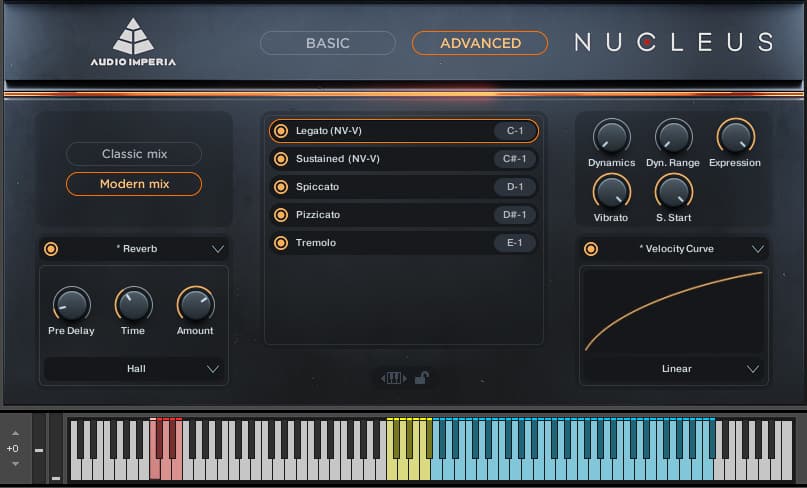Click the octave up arrow beside the keyboard
The image size is (807, 488).
tap(15, 433)
